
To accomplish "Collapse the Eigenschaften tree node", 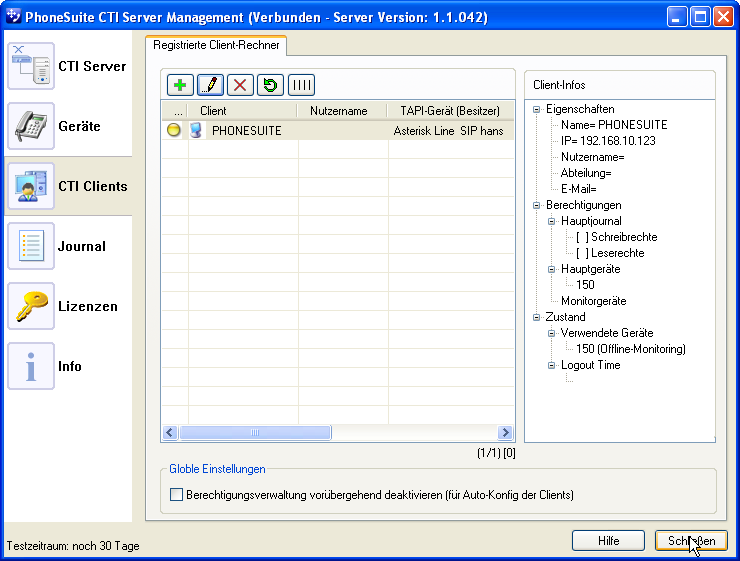I will pos(536,109).
